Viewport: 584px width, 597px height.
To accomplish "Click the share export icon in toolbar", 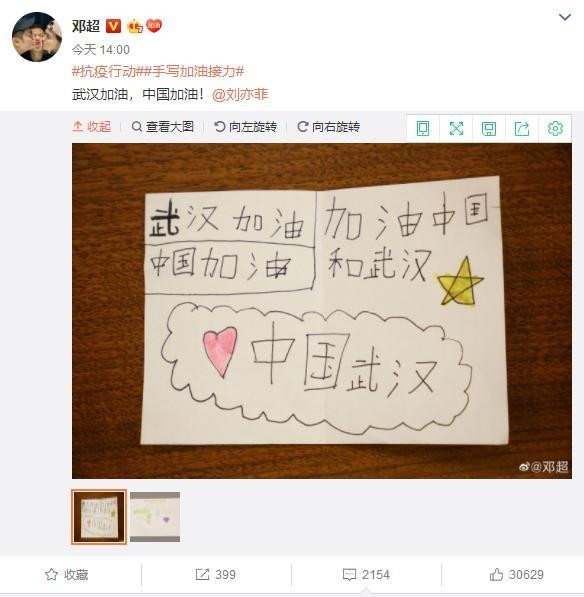I will pos(522,129).
